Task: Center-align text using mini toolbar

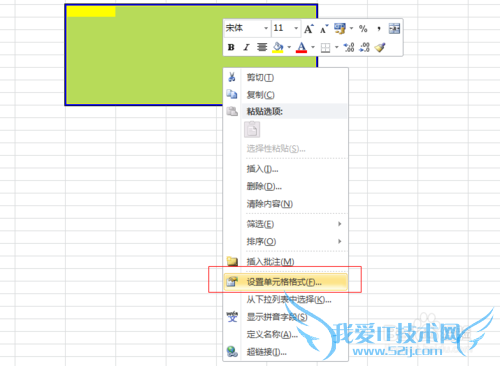Action: click(262, 47)
